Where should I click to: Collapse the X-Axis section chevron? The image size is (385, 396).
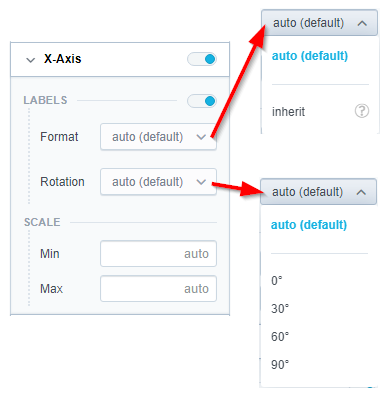(31, 60)
